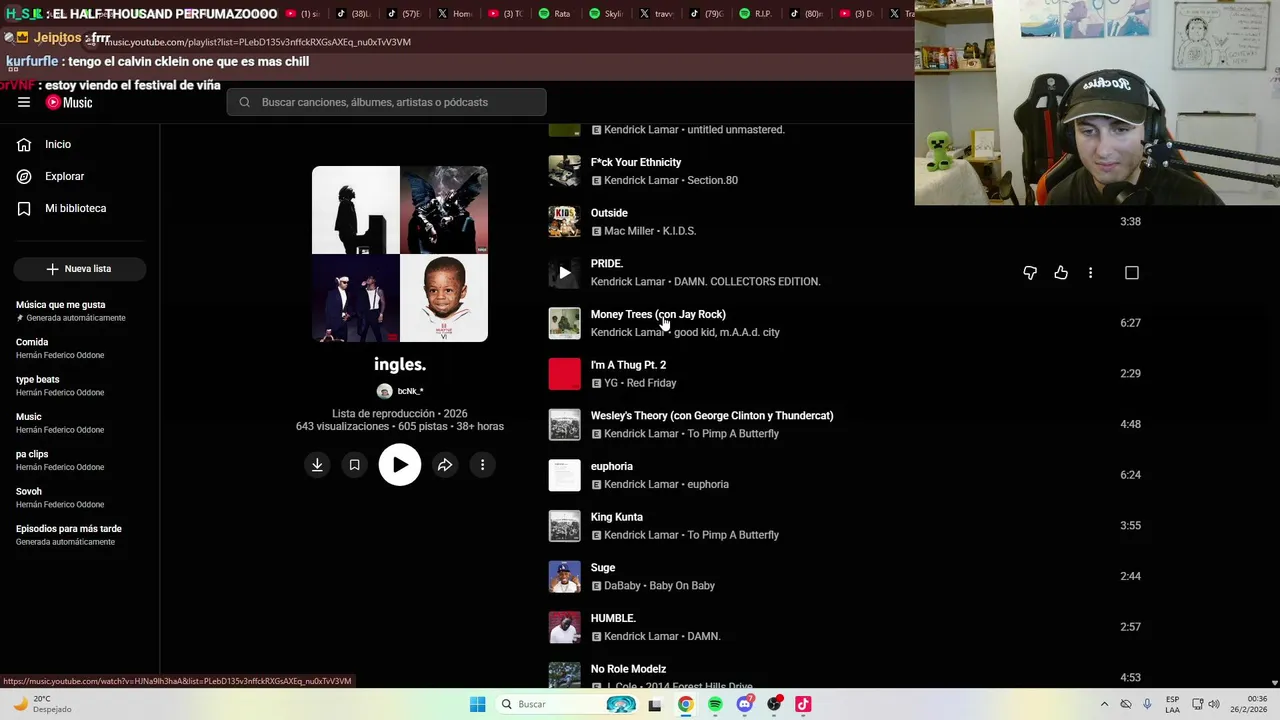Open the Section.80 album link
The width and height of the screenshot is (1280, 720).
click(711, 180)
